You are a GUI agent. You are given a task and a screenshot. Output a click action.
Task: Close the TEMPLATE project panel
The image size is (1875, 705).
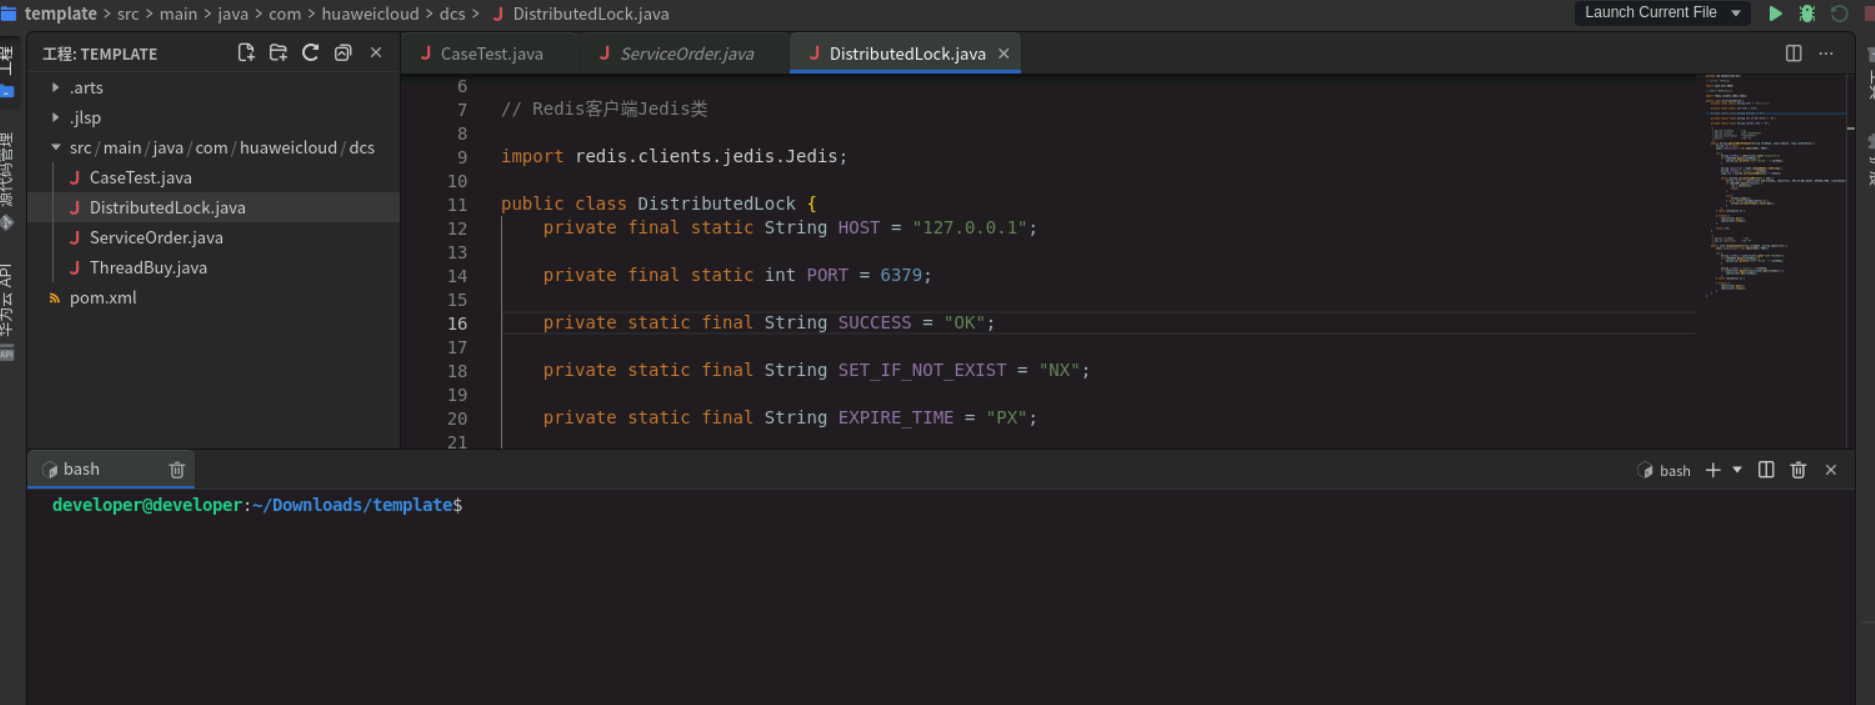click(x=376, y=52)
